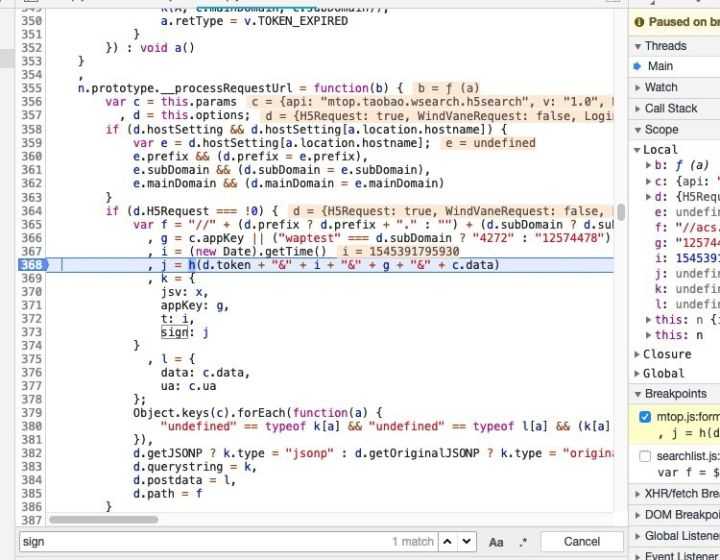Click breakpoint marker on line 368
This screenshot has height=560, width=720.
[x=33, y=265]
